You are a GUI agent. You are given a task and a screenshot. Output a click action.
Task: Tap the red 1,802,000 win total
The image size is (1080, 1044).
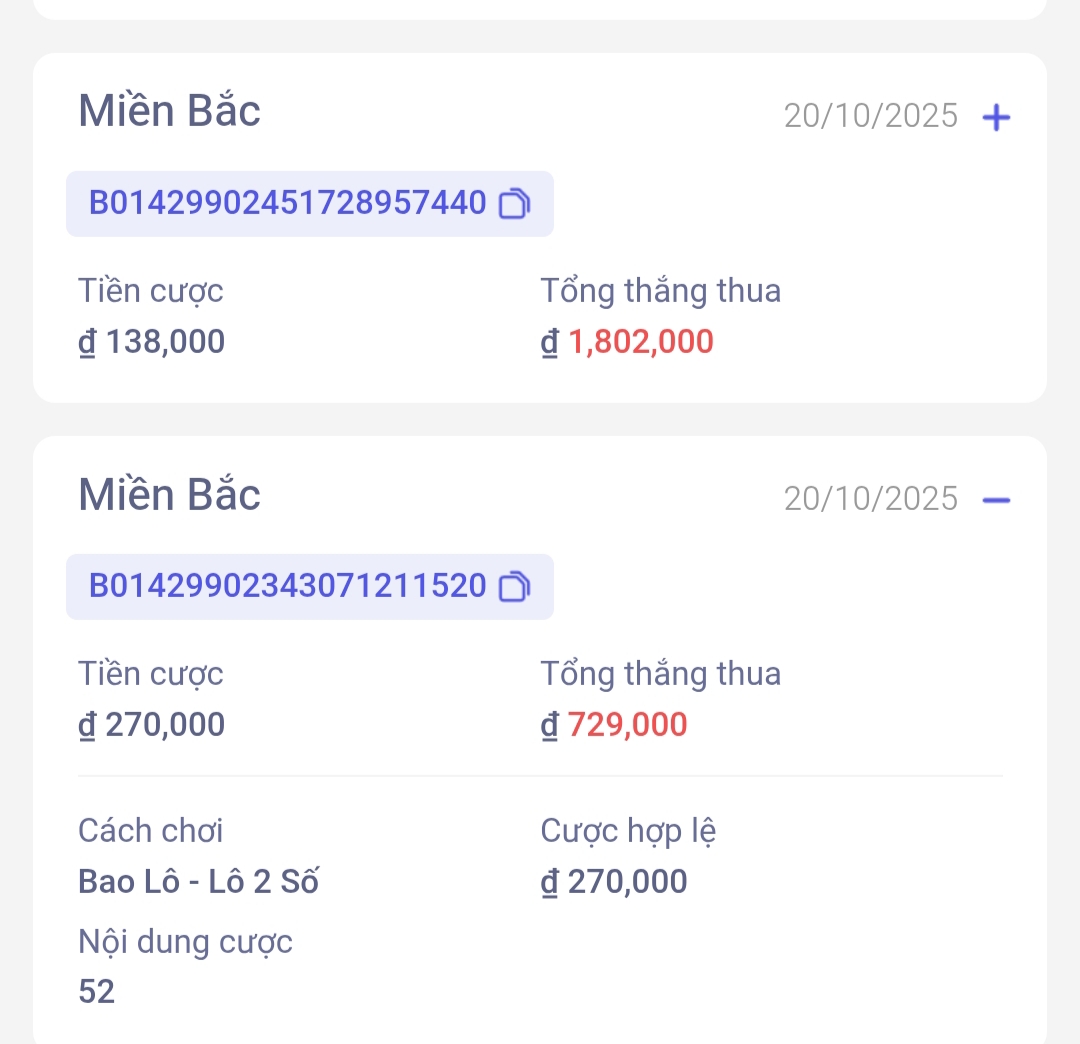[640, 343]
